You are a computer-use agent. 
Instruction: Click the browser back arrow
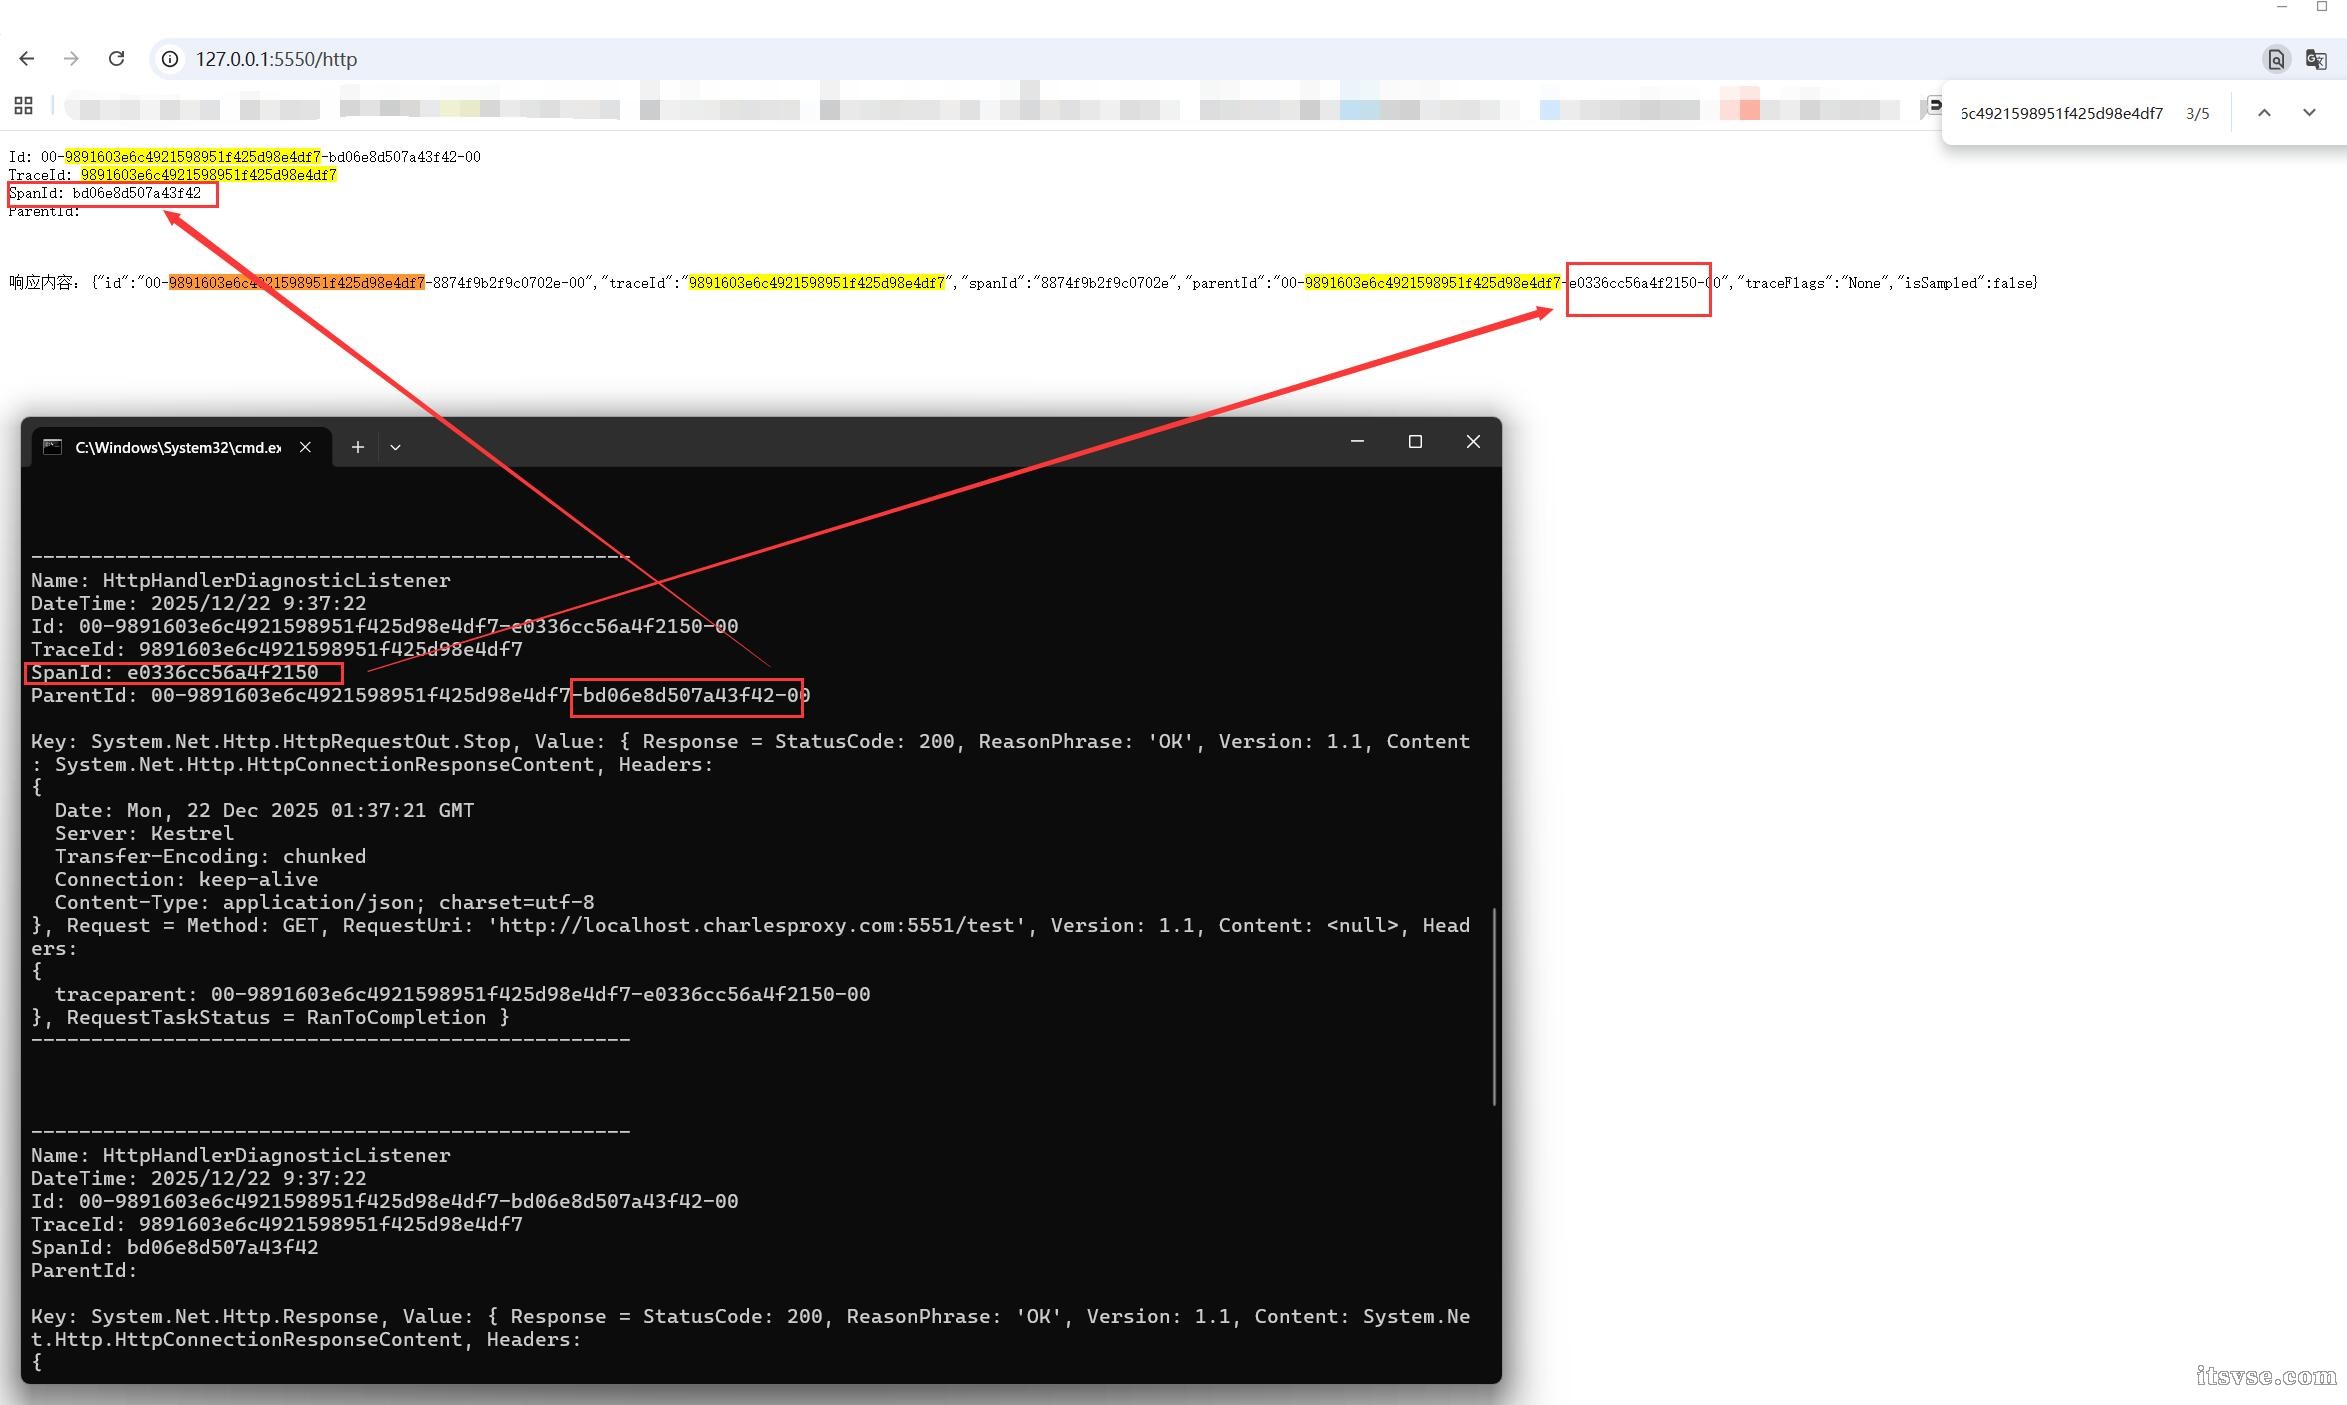27,59
